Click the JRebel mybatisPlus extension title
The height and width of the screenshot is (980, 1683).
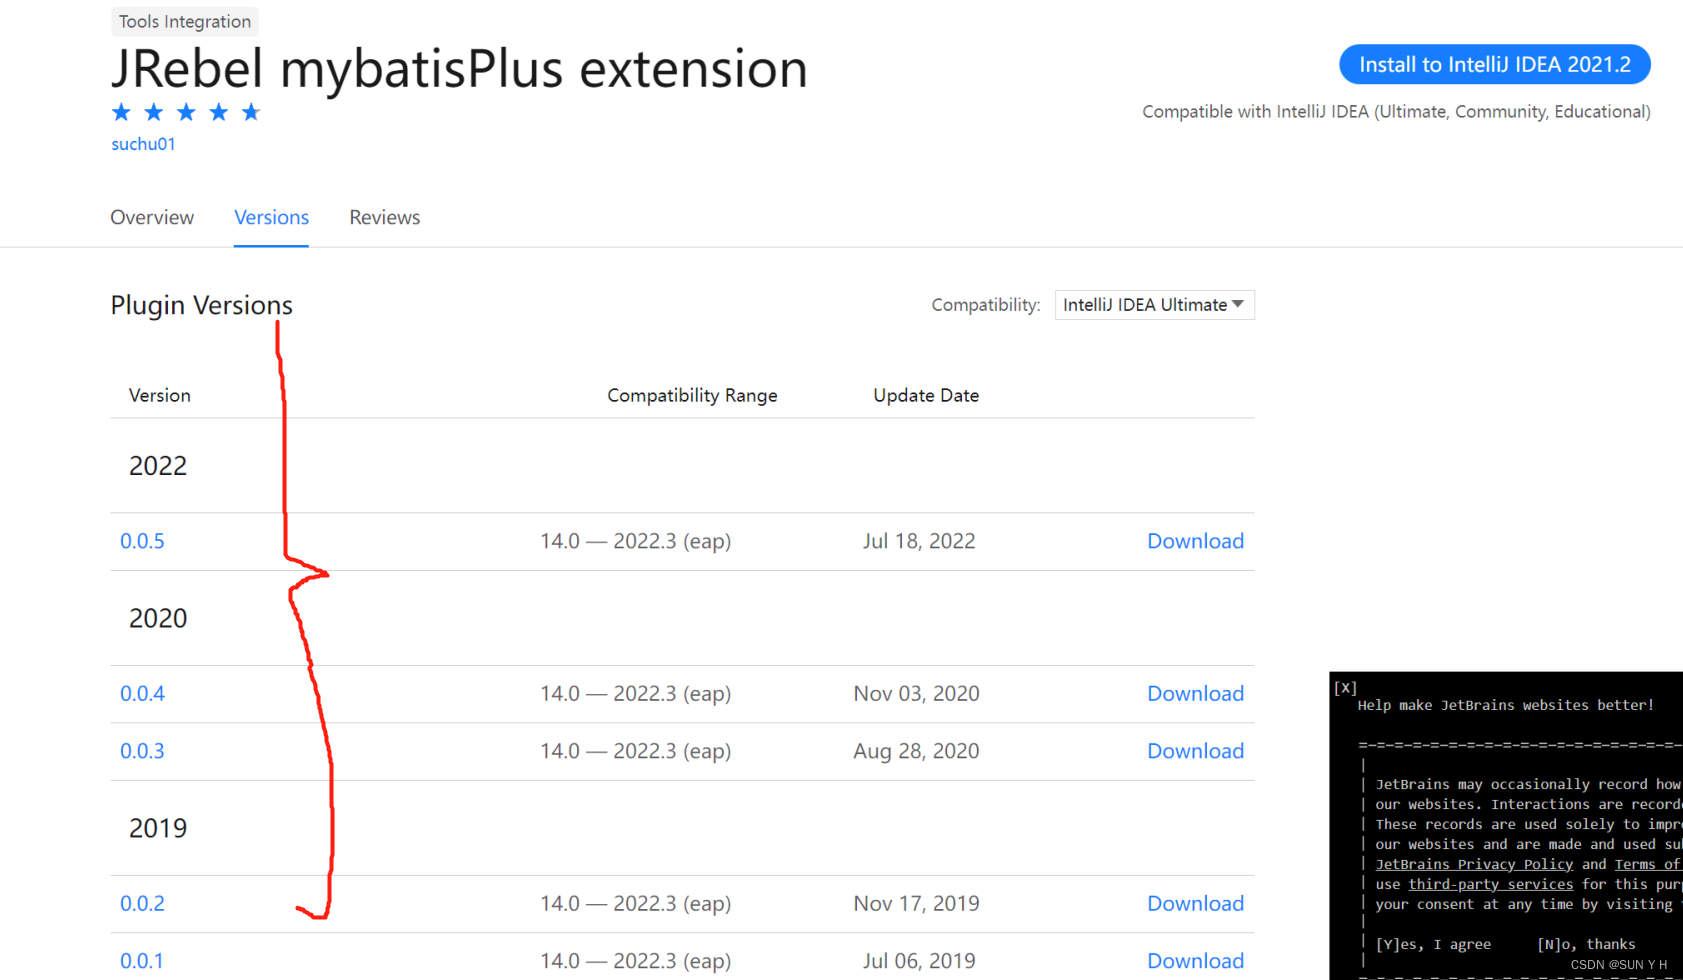[459, 69]
